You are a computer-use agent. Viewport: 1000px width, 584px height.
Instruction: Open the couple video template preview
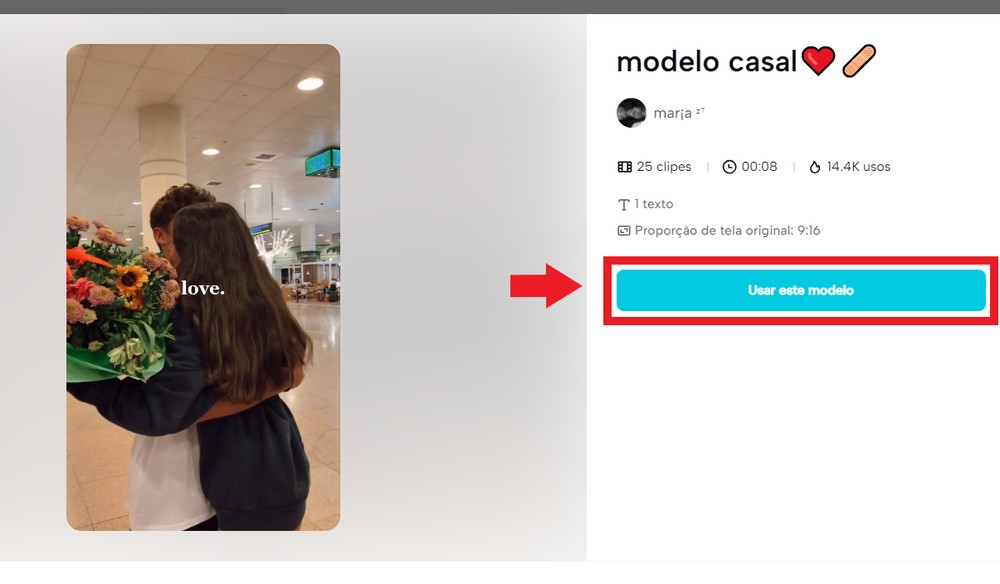pos(203,287)
